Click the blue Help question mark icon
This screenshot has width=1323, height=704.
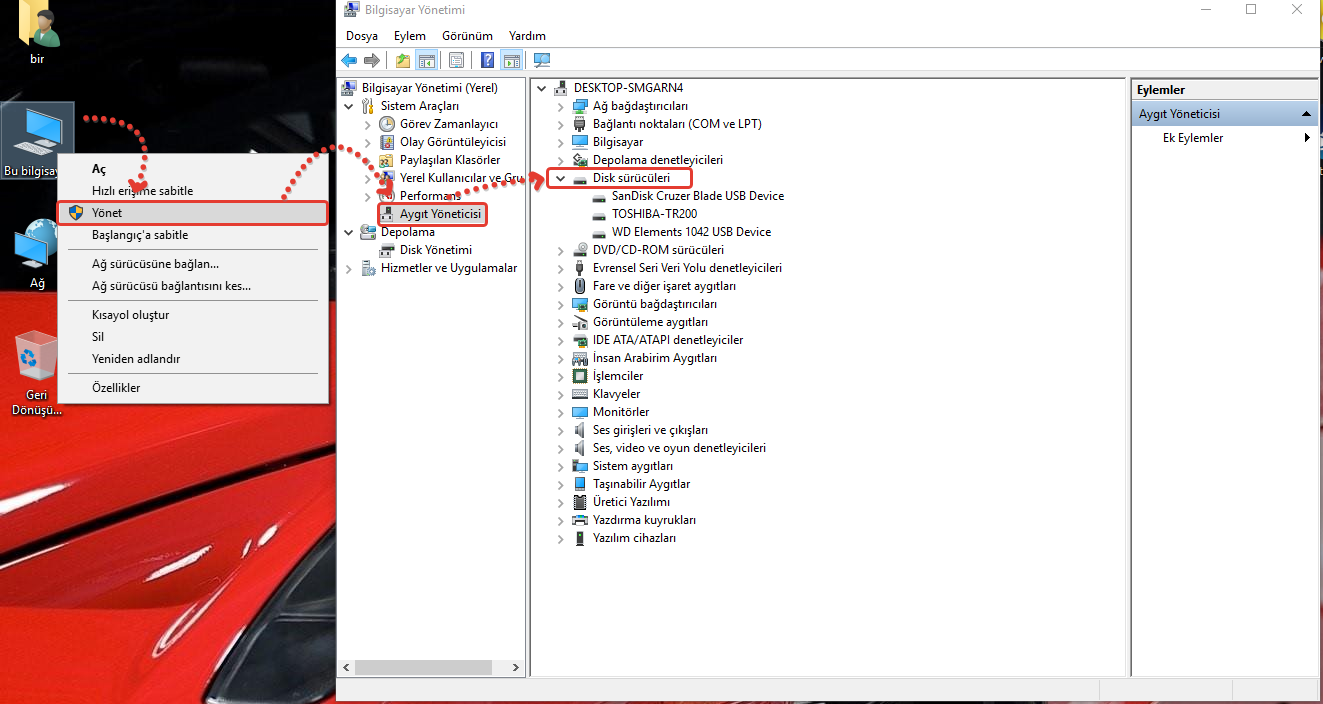[x=487, y=60]
